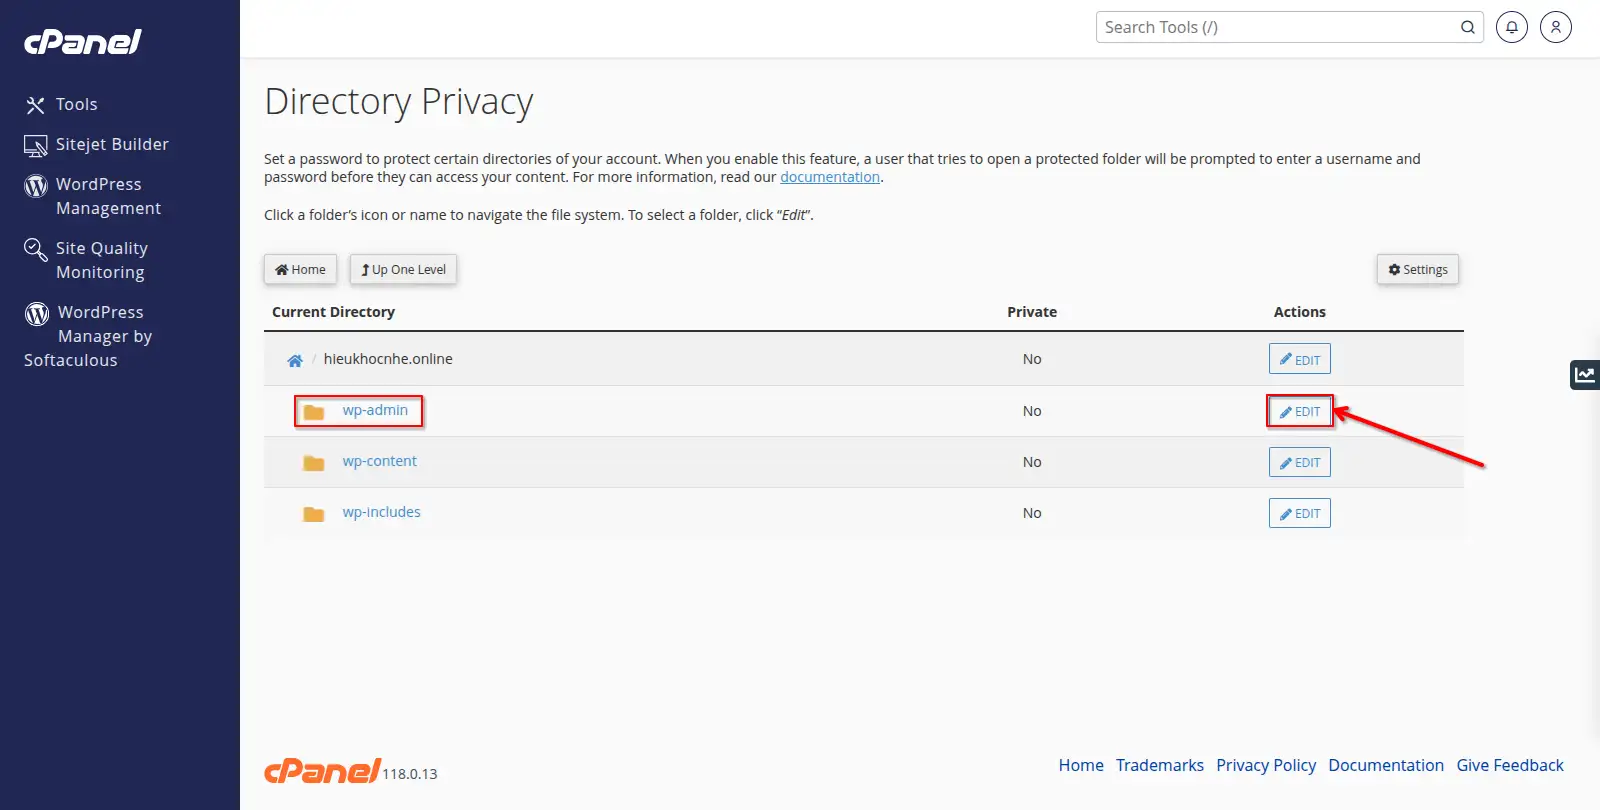Open Give Feedback link

pyautogui.click(x=1510, y=765)
